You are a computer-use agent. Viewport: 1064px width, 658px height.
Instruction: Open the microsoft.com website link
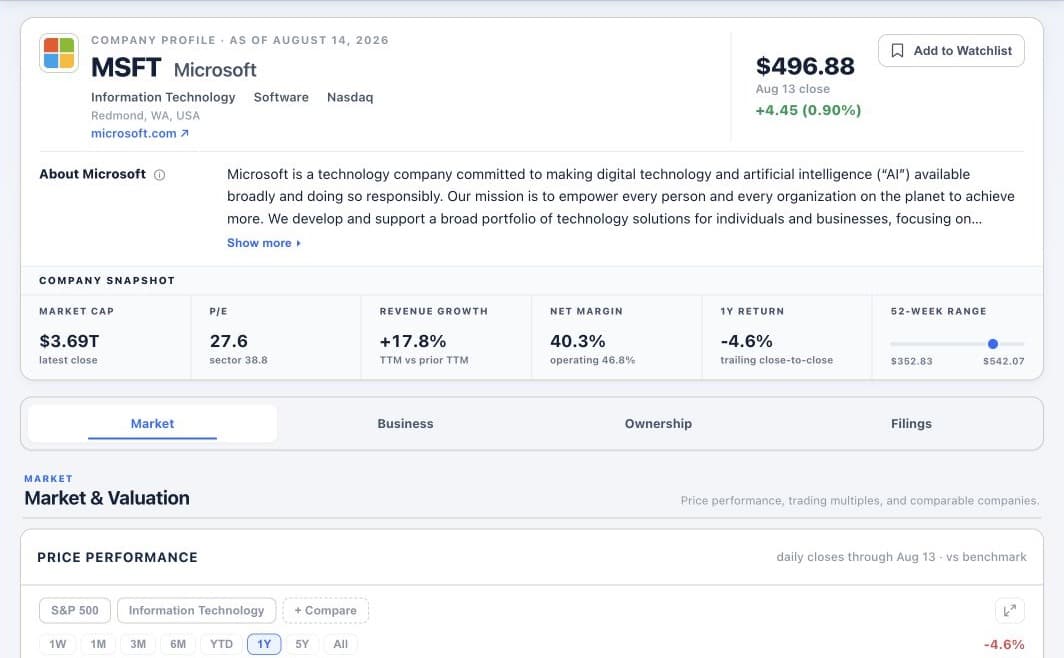tap(140, 134)
